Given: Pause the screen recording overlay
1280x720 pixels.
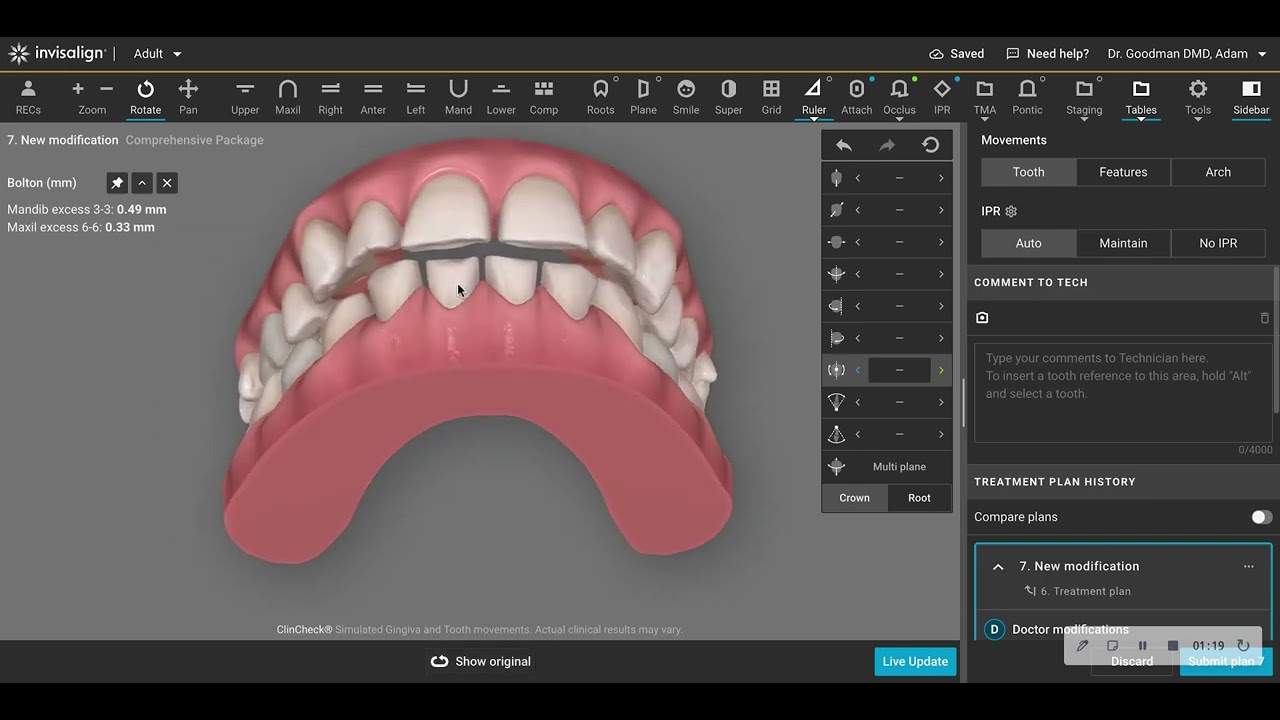Looking at the screenshot, I should [x=1143, y=646].
